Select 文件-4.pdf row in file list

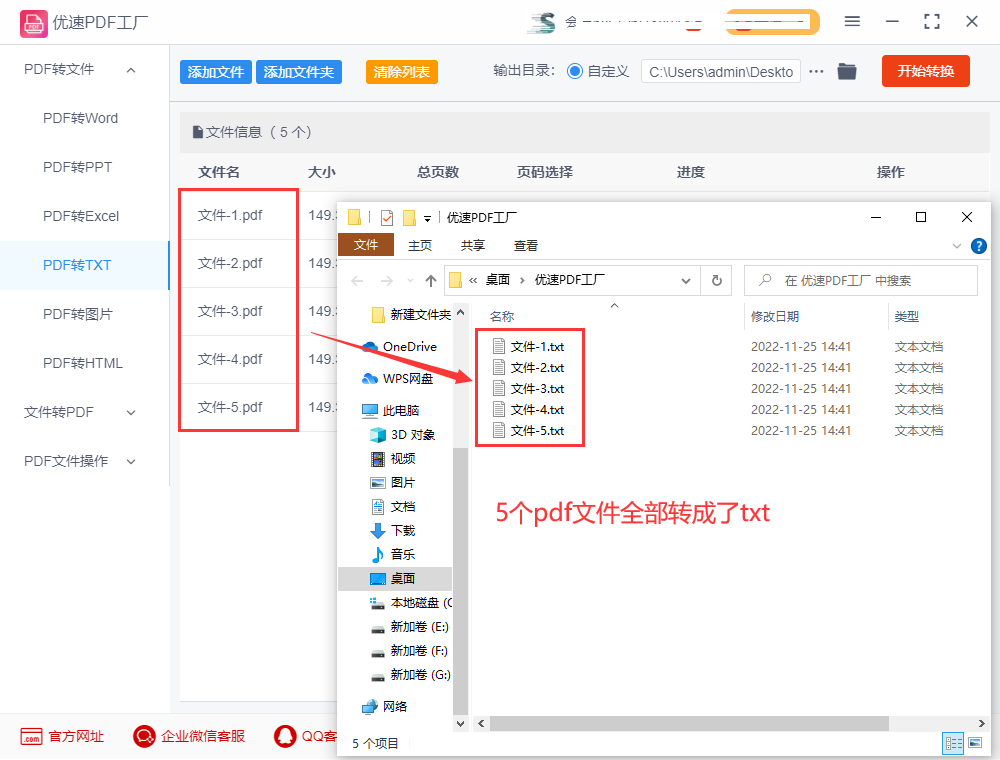coord(230,359)
